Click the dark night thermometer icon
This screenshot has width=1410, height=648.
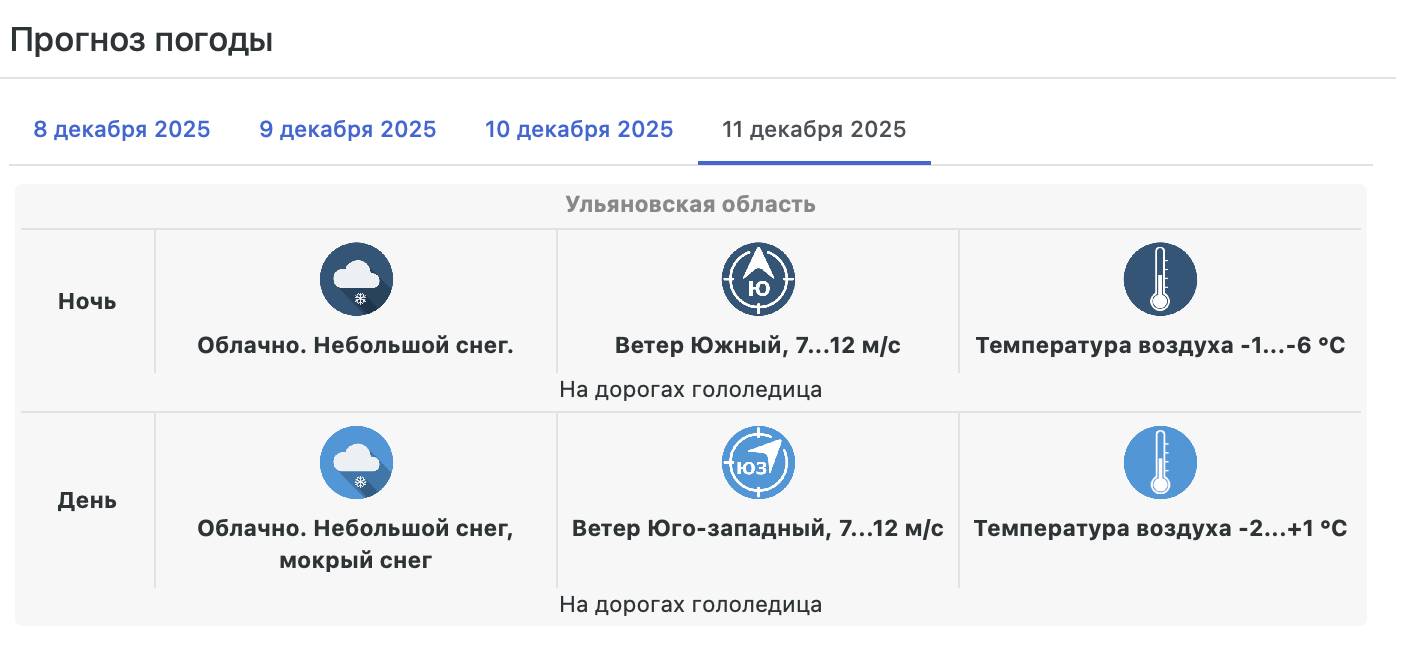click(x=1160, y=279)
